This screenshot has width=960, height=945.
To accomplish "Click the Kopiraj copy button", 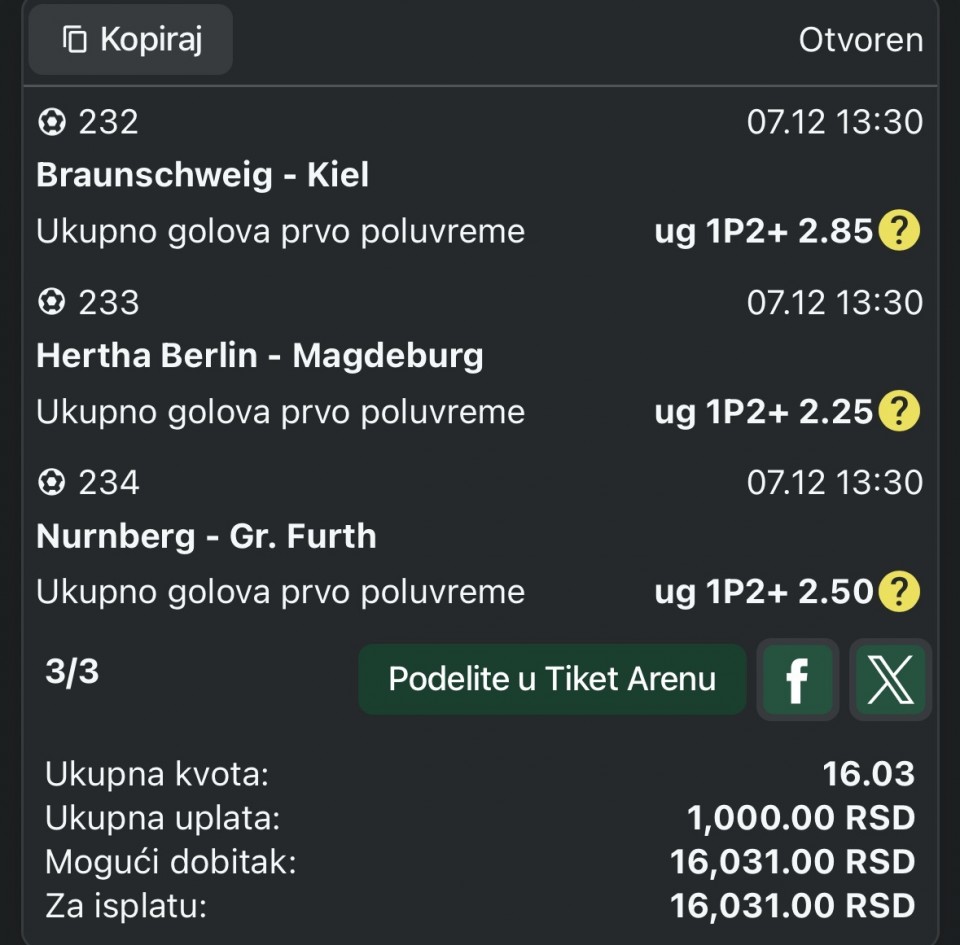I will [x=131, y=40].
